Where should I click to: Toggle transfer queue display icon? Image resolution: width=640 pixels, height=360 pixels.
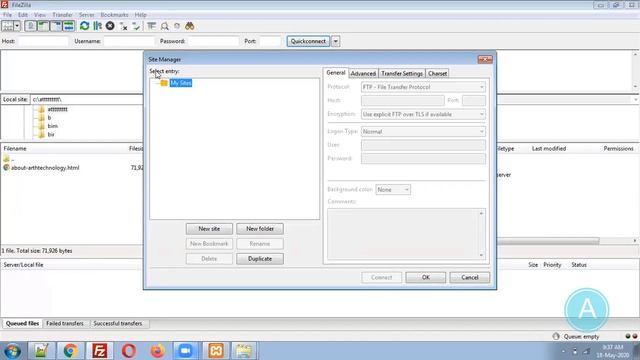click(69, 26)
